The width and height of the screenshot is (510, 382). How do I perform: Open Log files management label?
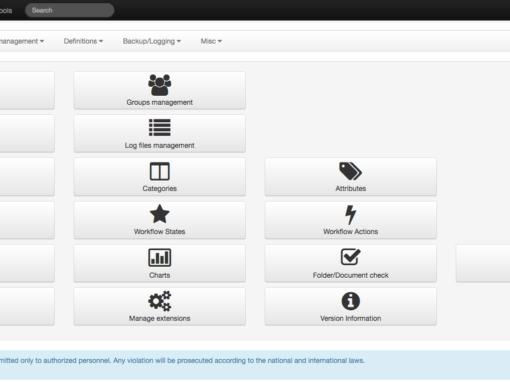160,145
